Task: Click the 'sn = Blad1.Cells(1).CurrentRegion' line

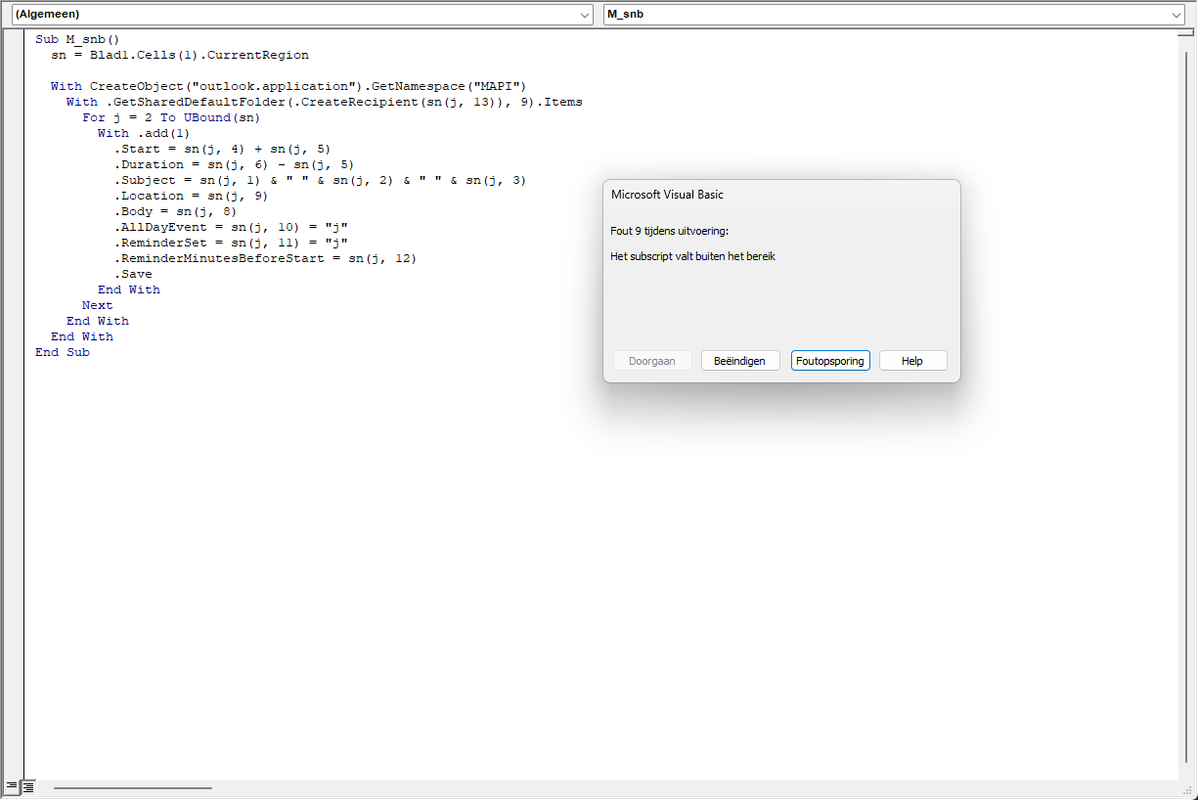Action: pyautogui.click(x=180, y=55)
